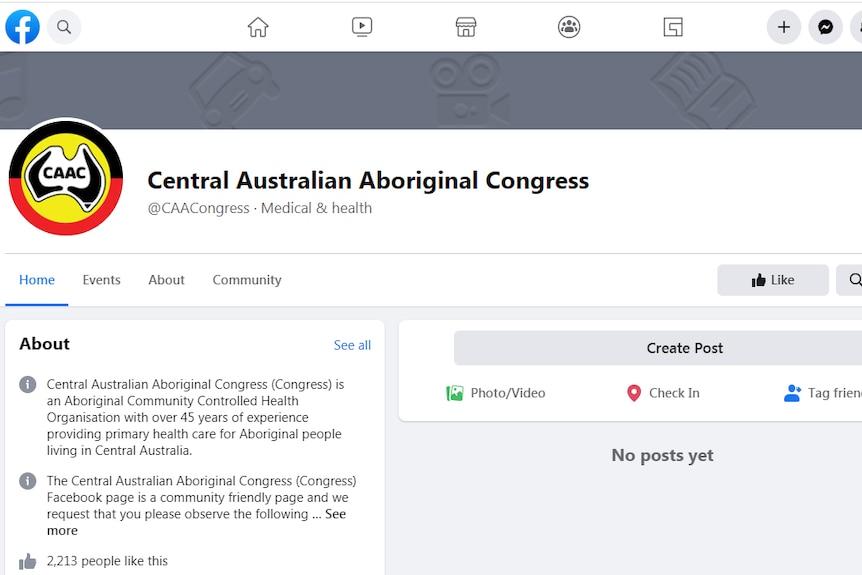Click the gray cover photo banner

tap(431, 91)
